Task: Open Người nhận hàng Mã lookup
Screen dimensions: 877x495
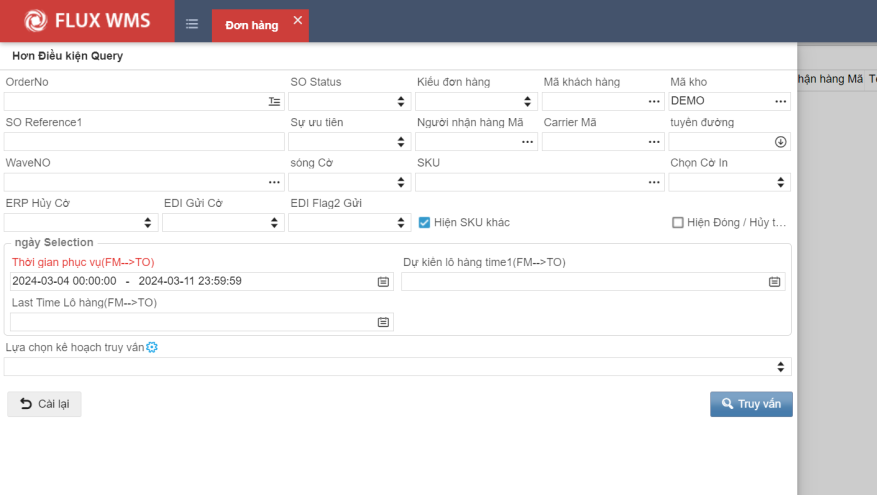Action: point(527,142)
